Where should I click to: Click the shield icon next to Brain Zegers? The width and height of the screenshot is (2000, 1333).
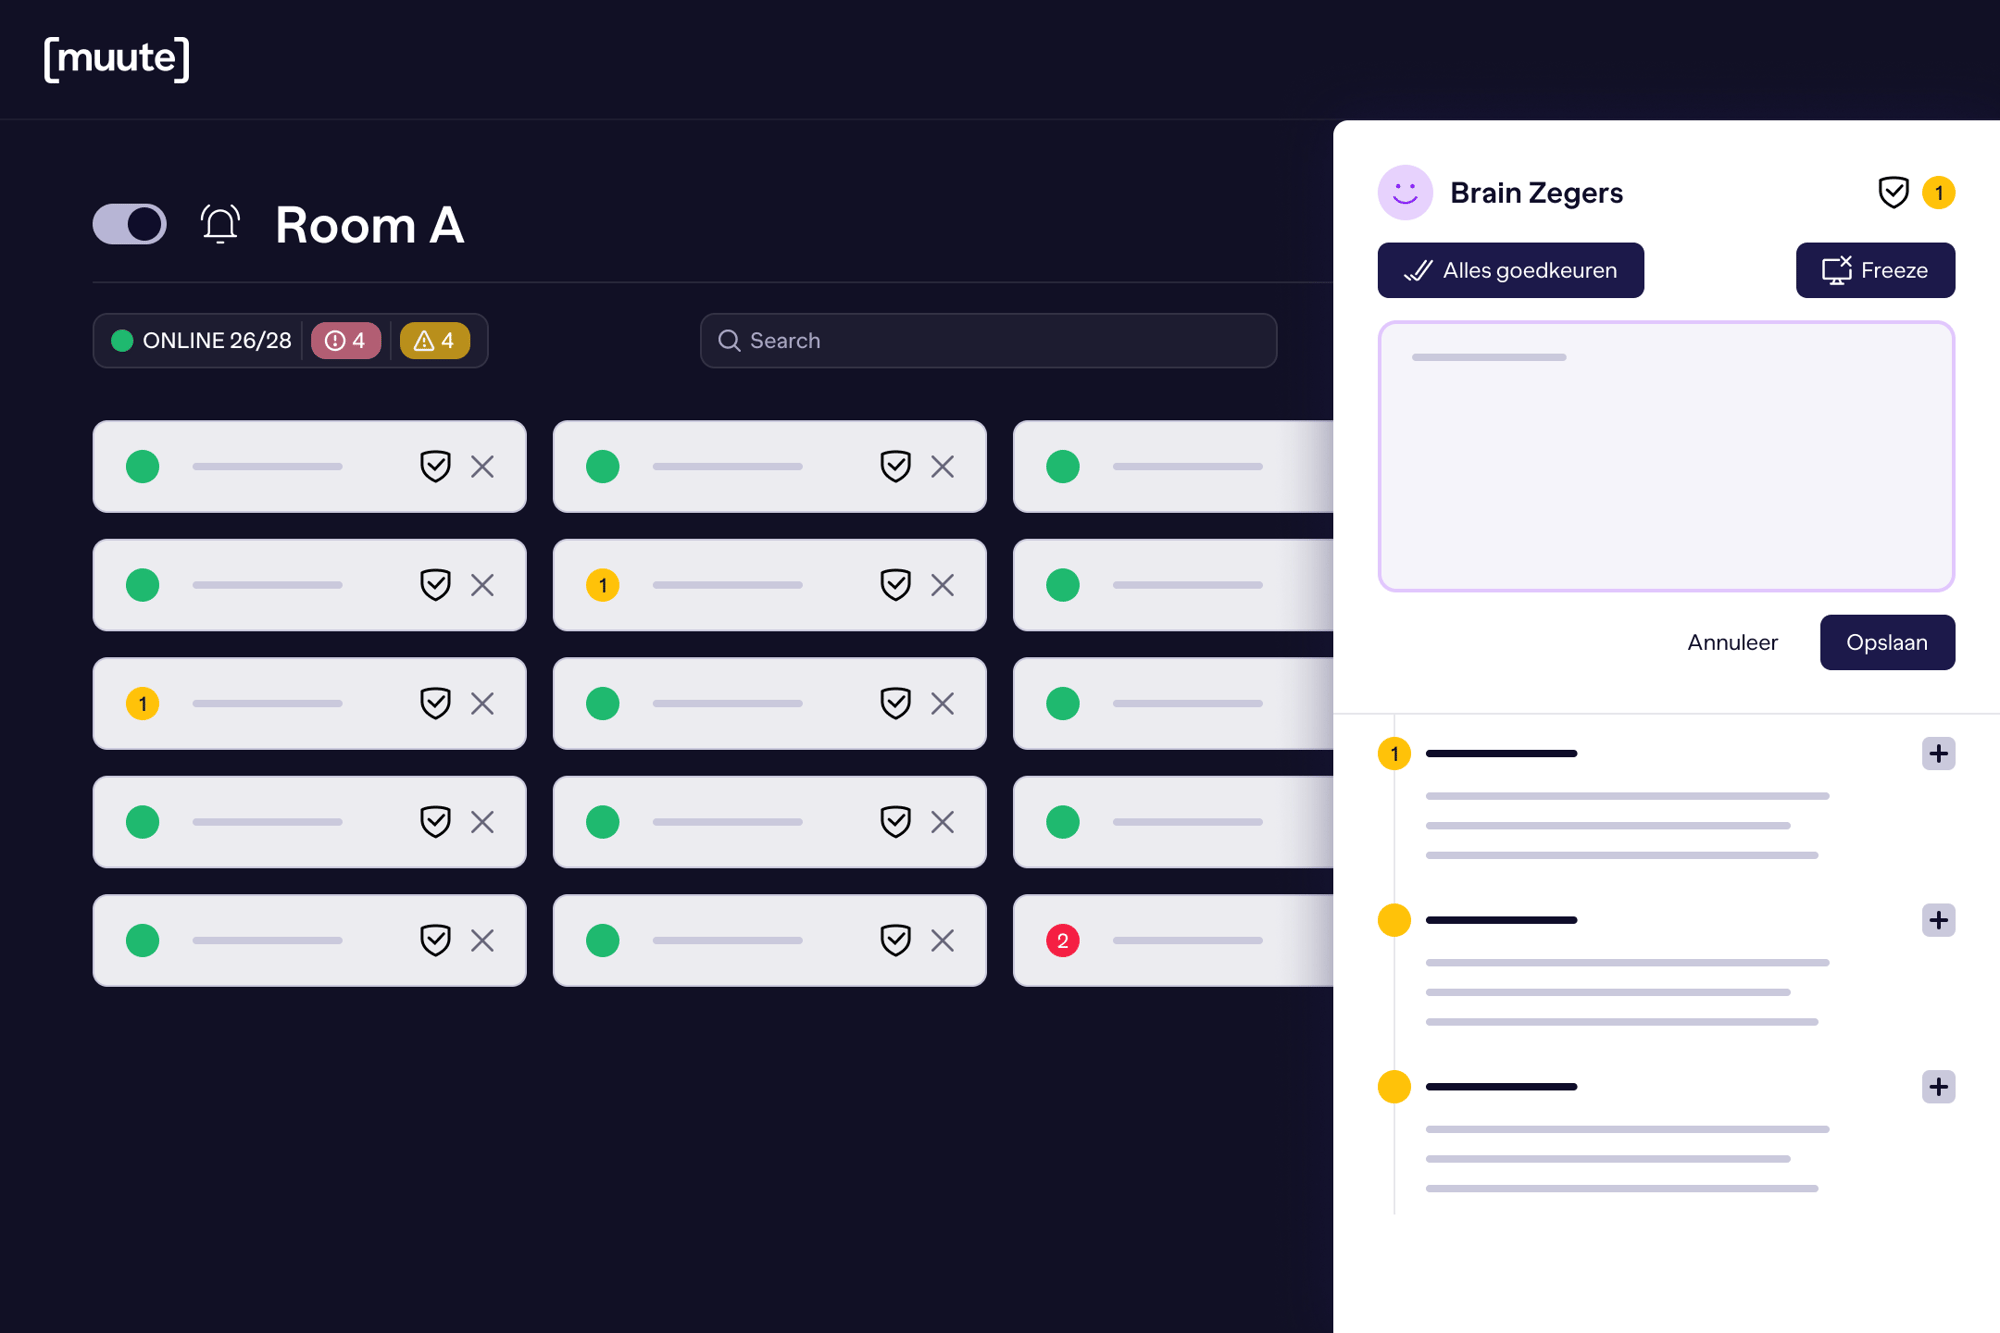tap(1893, 192)
